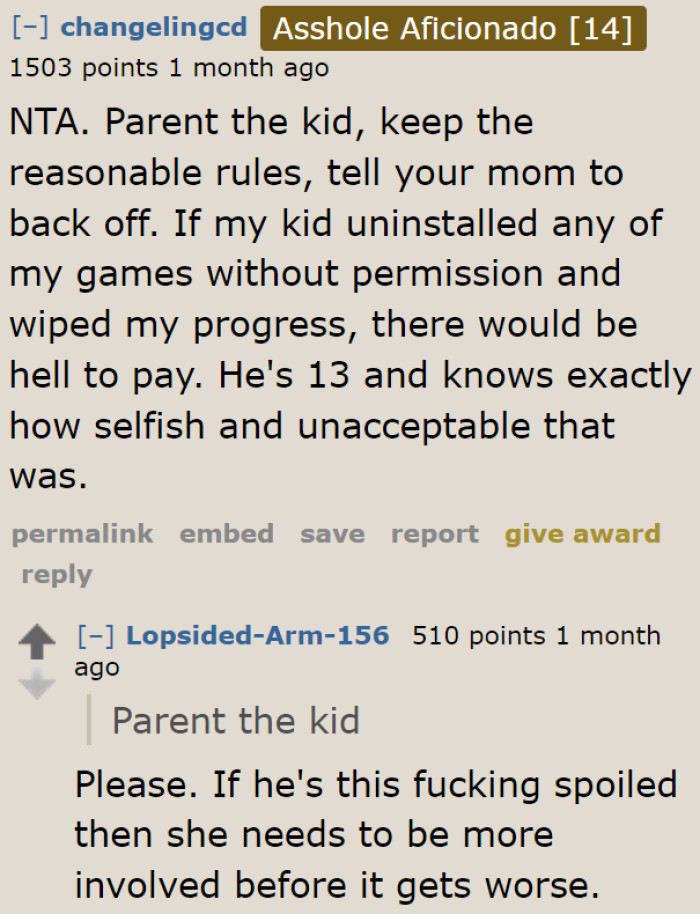Reply to changelingcd's comment
The height and width of the screenshot is (914, 700).
(56, 574)
